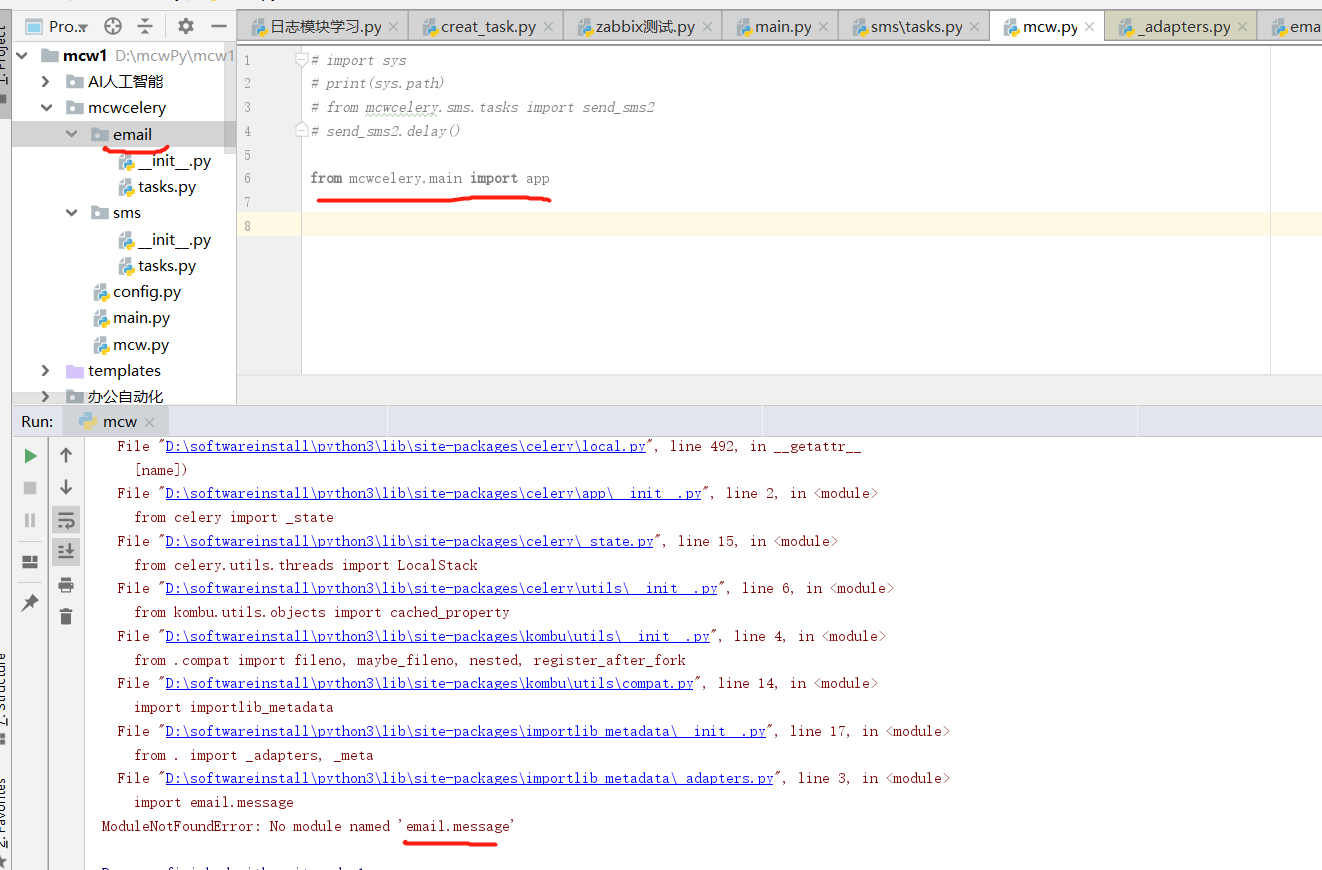Close the main.py editor tab
Screen dimensions: 1322x870
tap(823, 28)
